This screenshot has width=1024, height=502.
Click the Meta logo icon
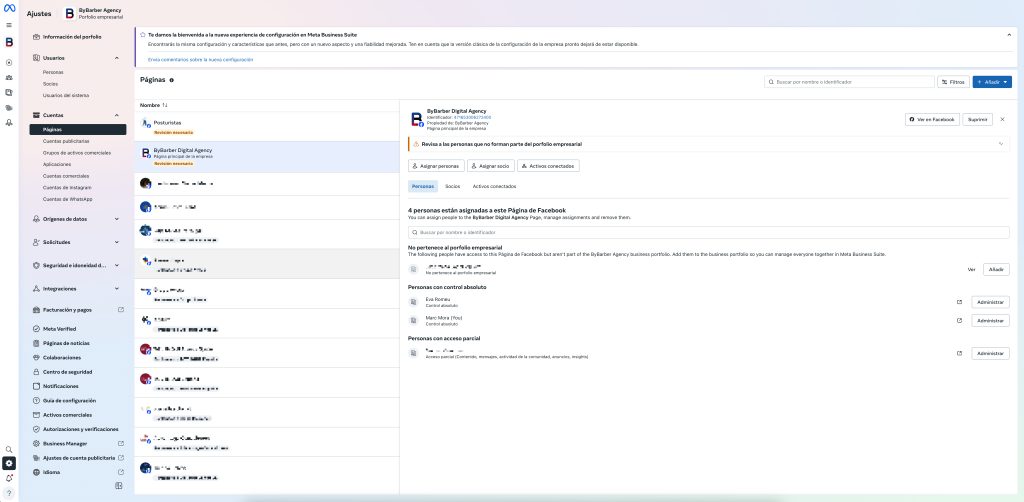[x=9, y=8]
